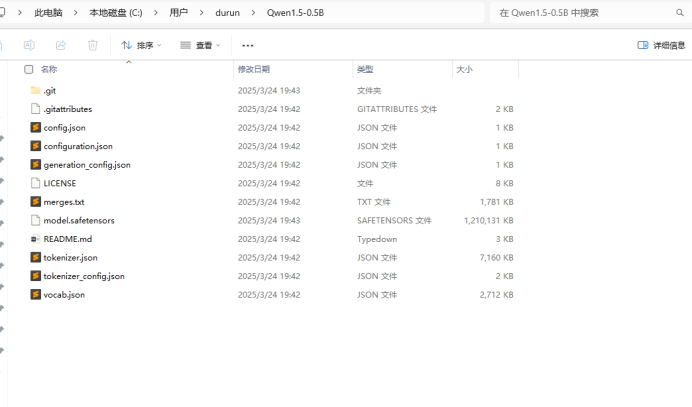Go to 用户 in breadcrumb path
The width and height of the screenshot is (692, 407).
(x=179, y=13)
